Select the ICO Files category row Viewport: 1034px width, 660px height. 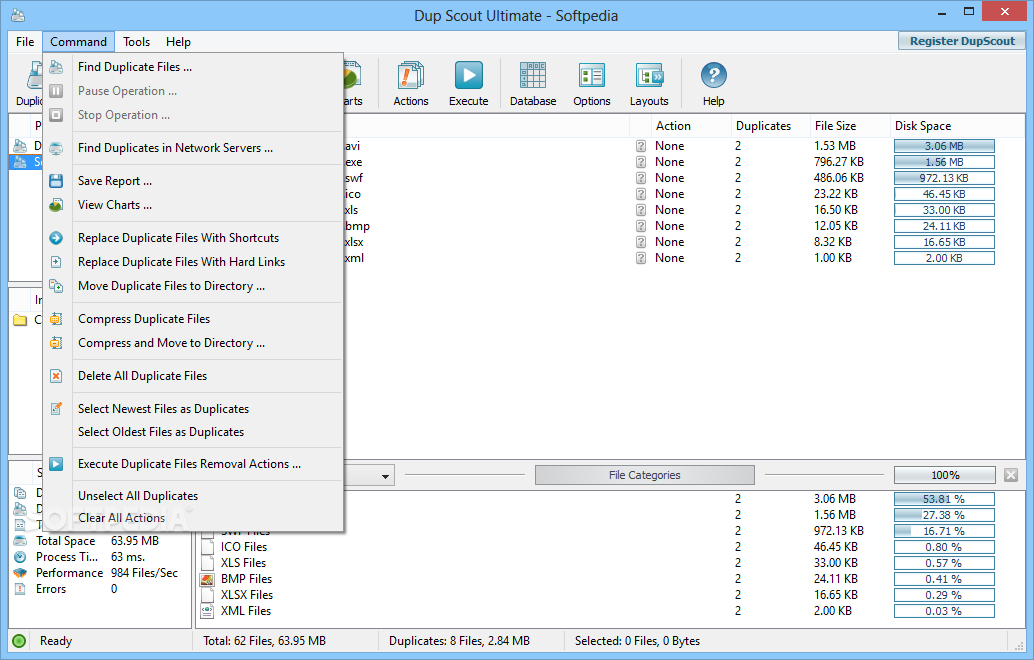coord(610,547)
